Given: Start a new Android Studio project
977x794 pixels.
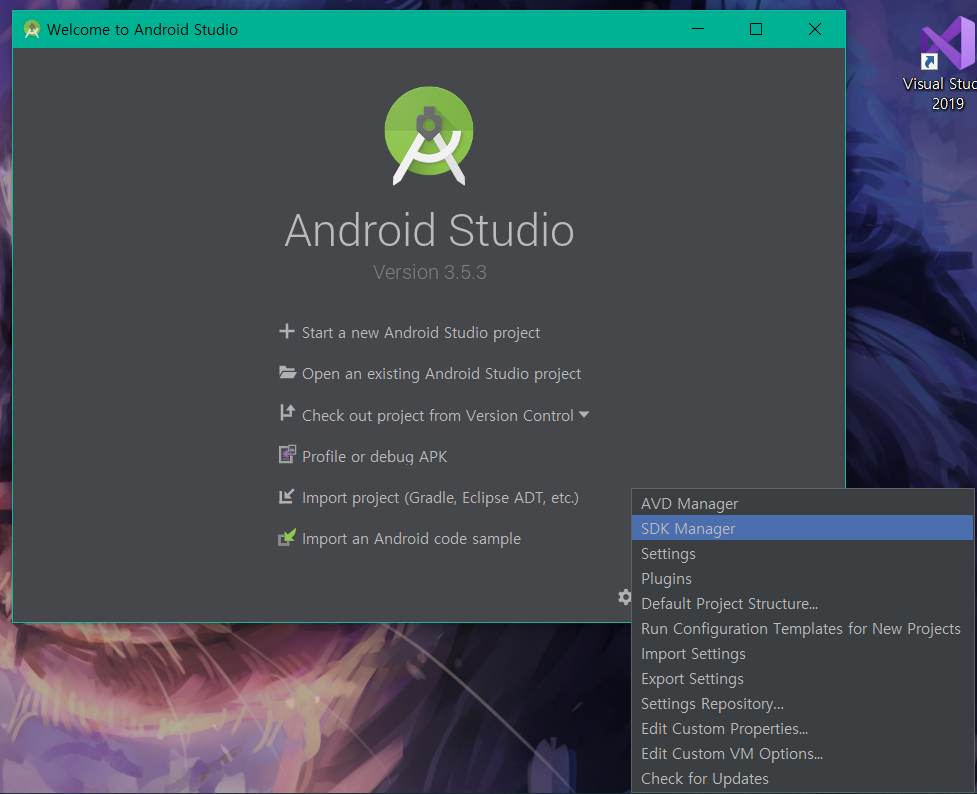Looking at the screenshot, I should (421, 333).
